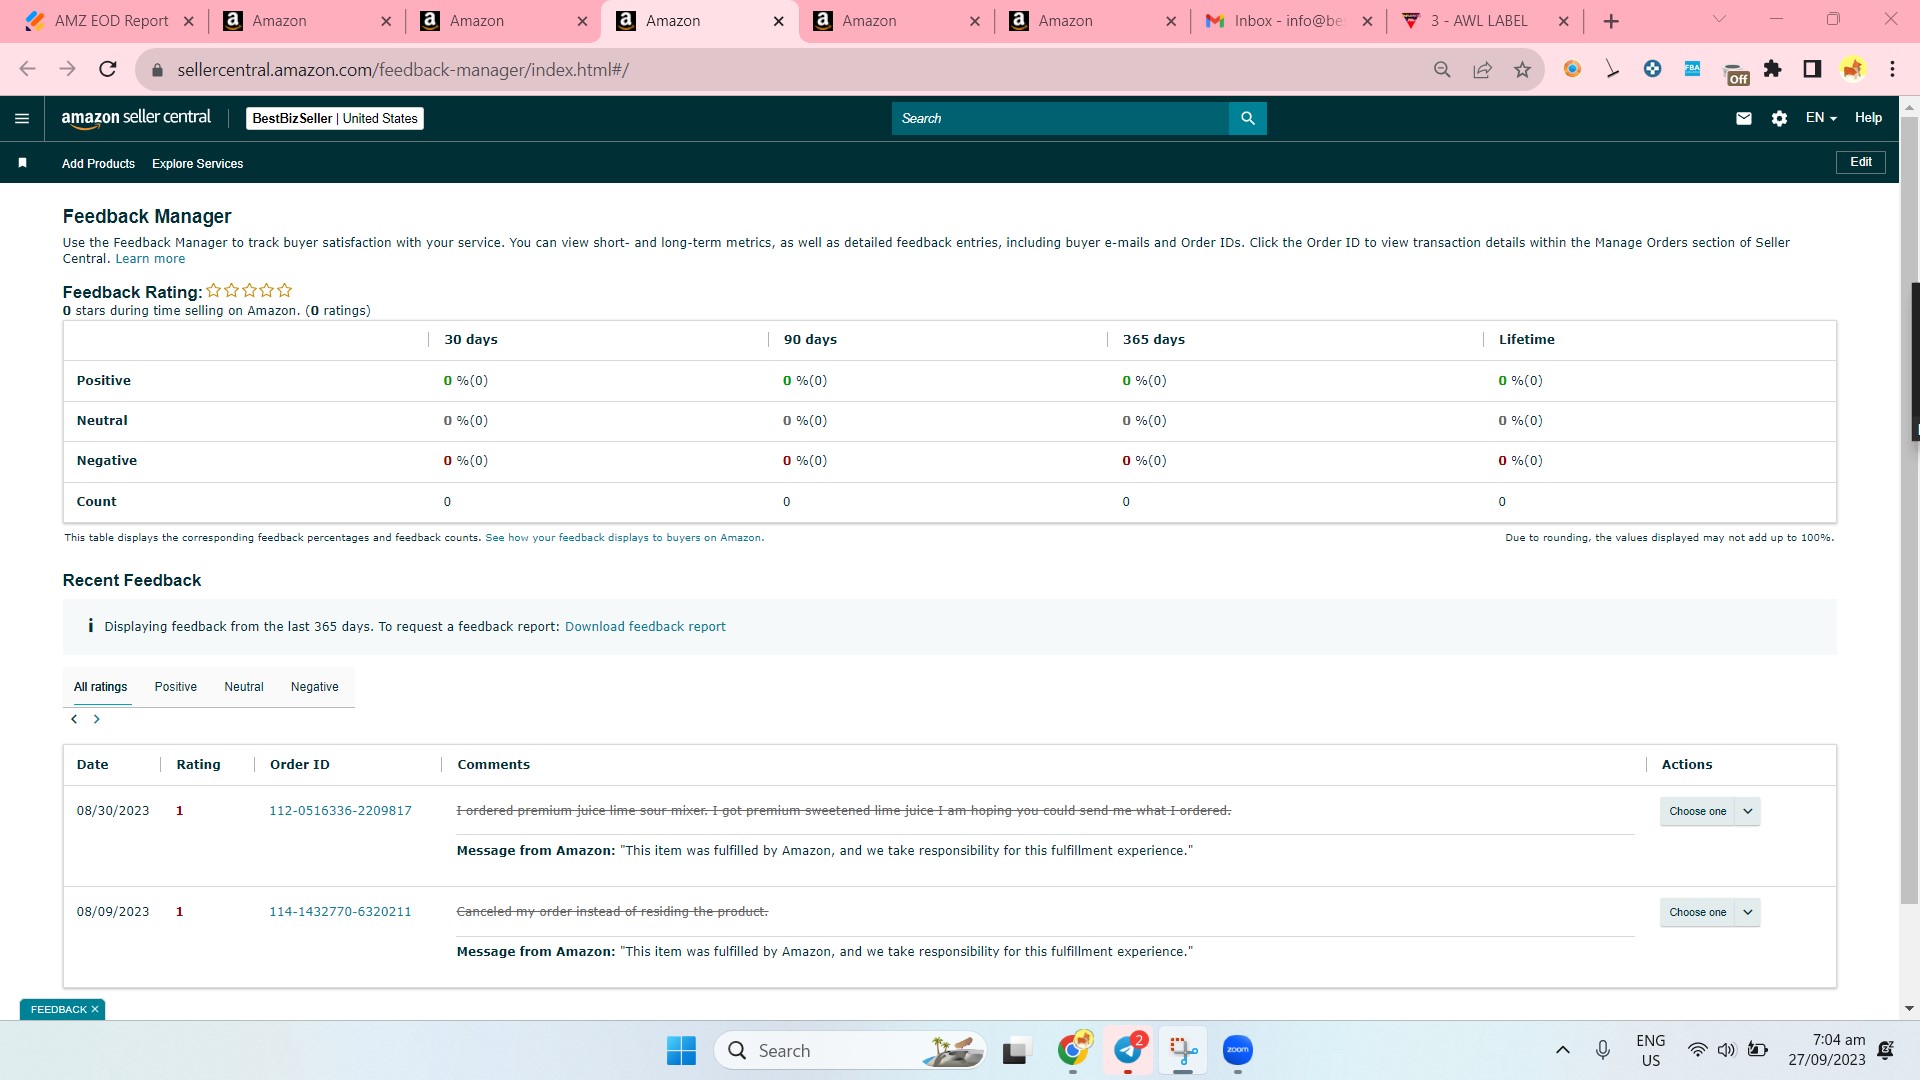This screenshot has height=1080, width=1920.
Task: Open the Seller Central settings gear
Action: (1779, 118)
